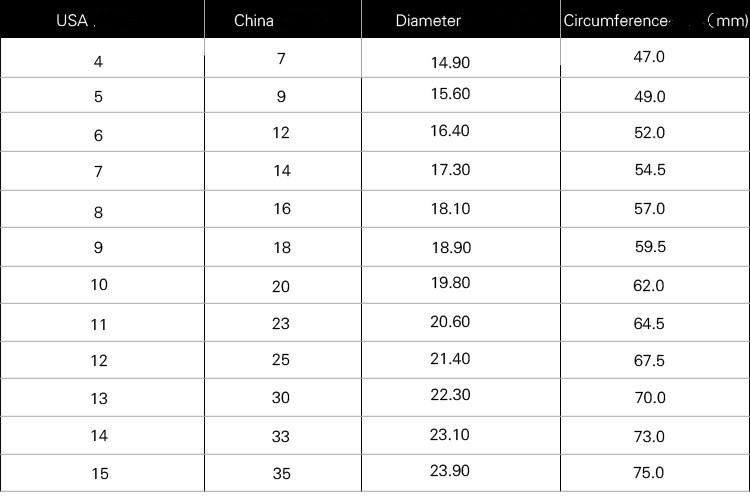This screenshot has width=750, height=504.
Task: Select the 59.5 circumference cell
Action: pyautogui.click(x=649, y=247)
